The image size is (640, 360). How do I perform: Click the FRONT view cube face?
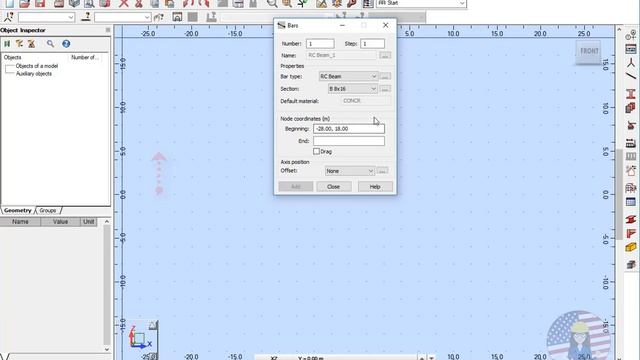(589, 51)
